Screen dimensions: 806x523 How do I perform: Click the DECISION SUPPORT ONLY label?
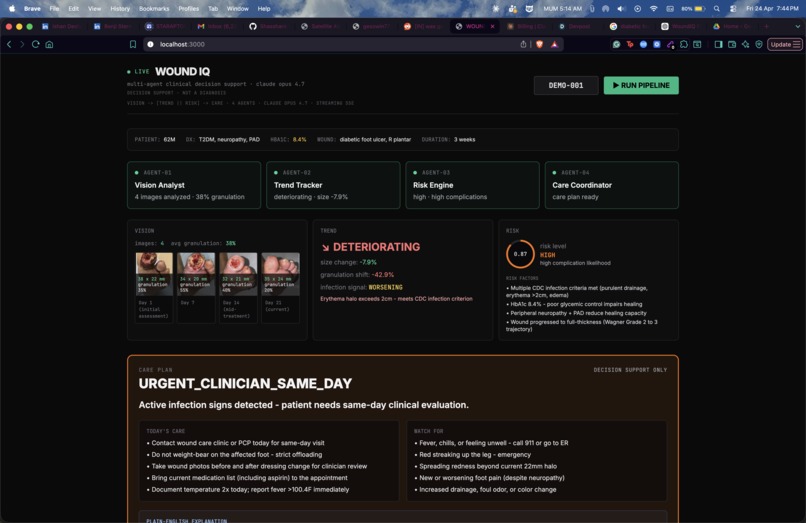coord(630,370)
